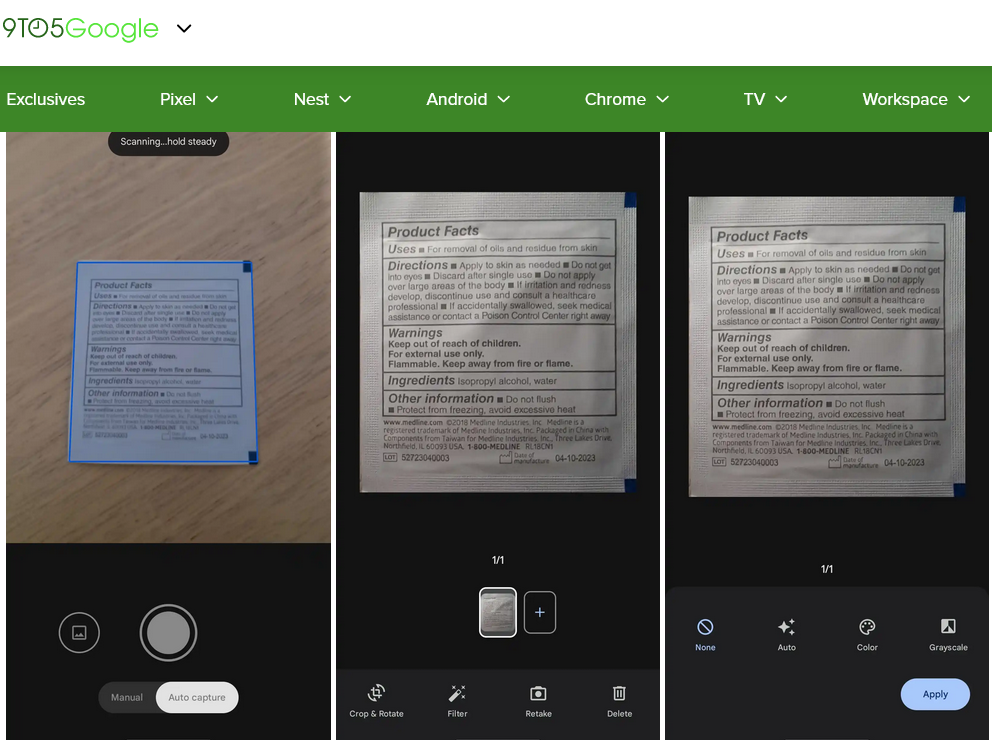The image size is (992, 740).
Task: Apply the Grayscale filter option
Action: click(948, 634)
